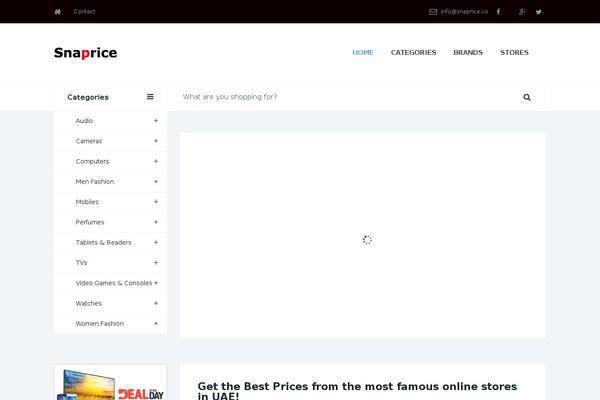This screenshot has height=400, width=600.
Task: Expand the Mobiles category
Action: point(156,202)
